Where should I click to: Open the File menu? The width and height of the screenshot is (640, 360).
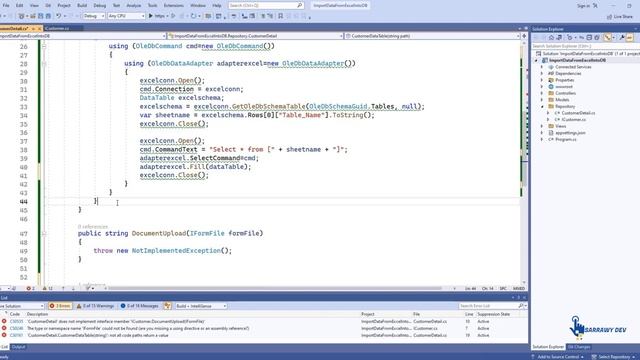[6, 5]
